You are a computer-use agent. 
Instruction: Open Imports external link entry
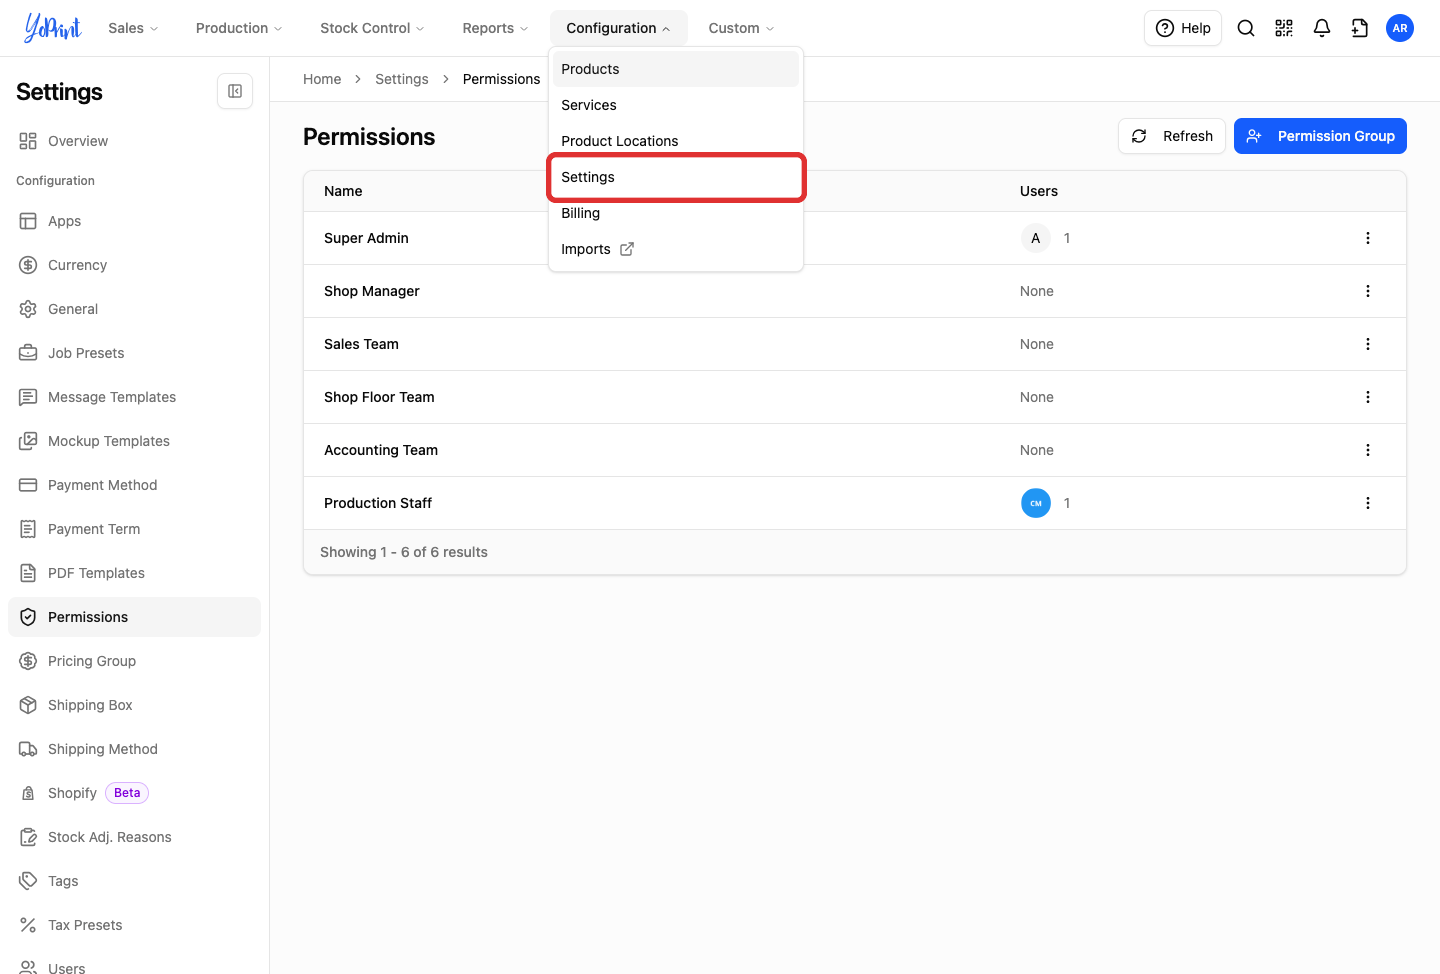(676, 249)
